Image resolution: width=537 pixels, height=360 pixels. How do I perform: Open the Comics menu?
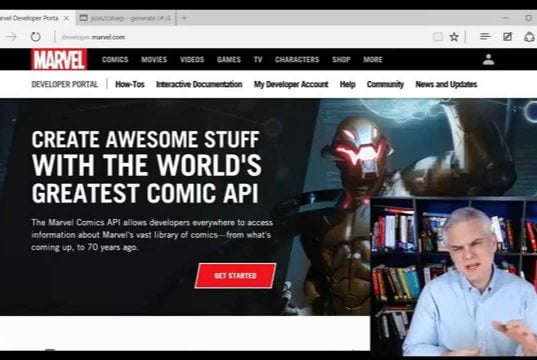115,60
